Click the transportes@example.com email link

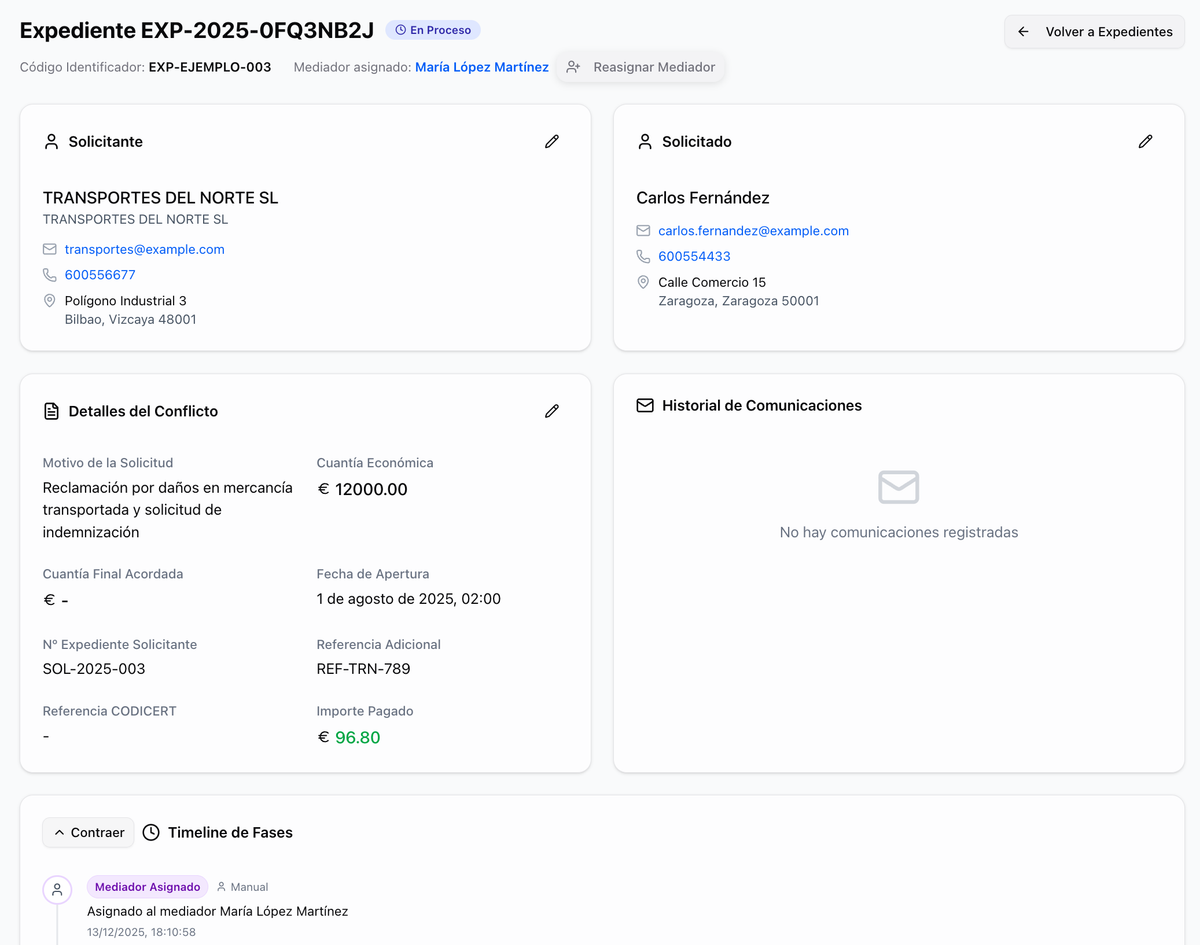(x=144, y=249)
